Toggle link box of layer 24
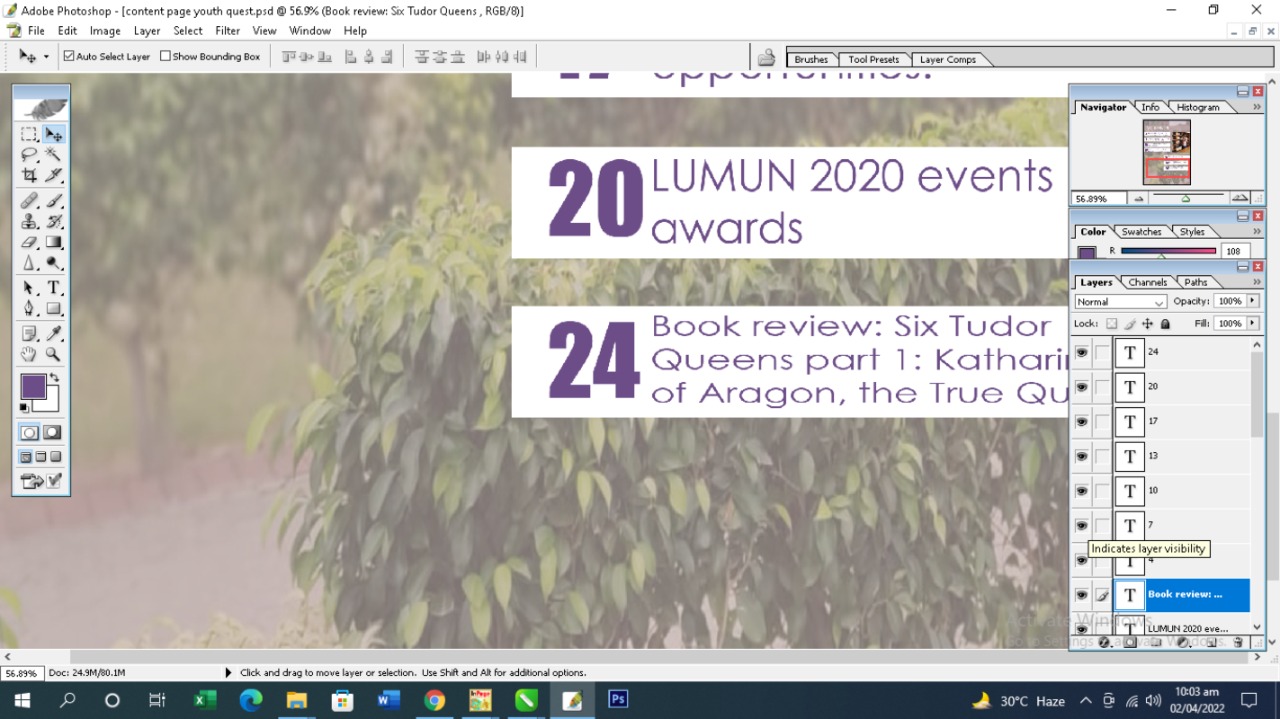1280x719 pixels. tap(1102, 352)
